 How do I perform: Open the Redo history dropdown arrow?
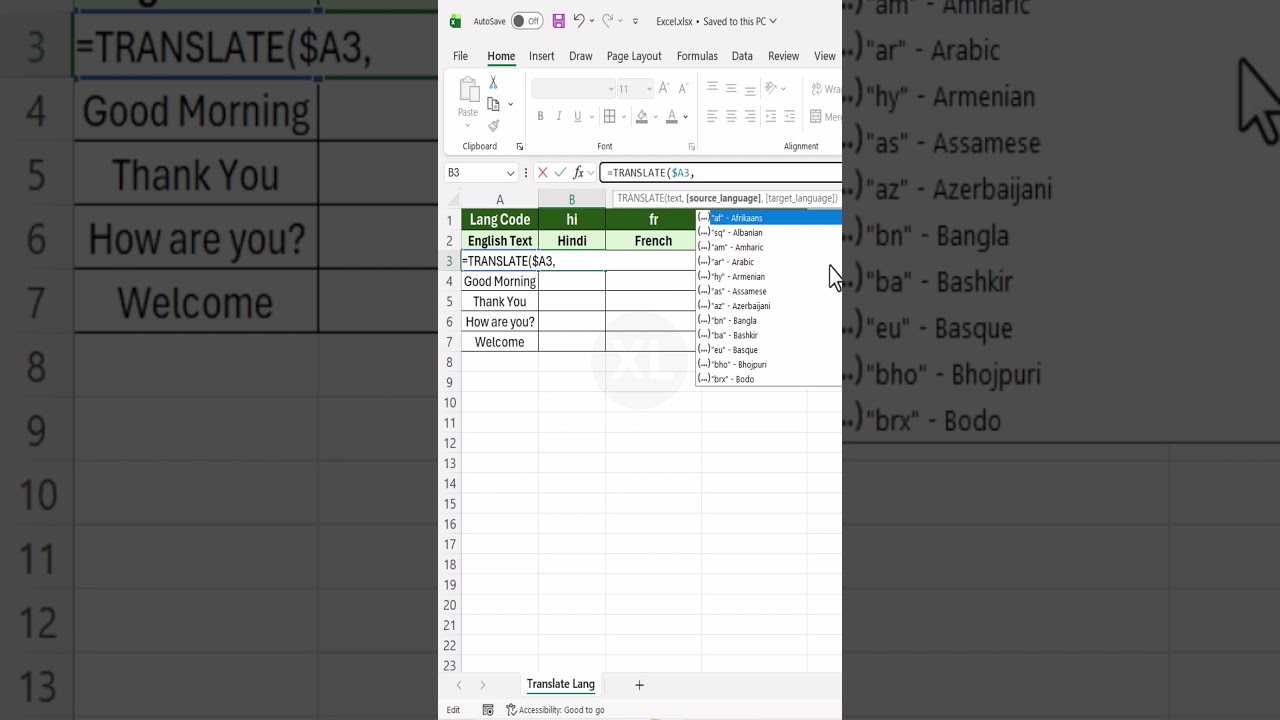[x=620, y=21]
